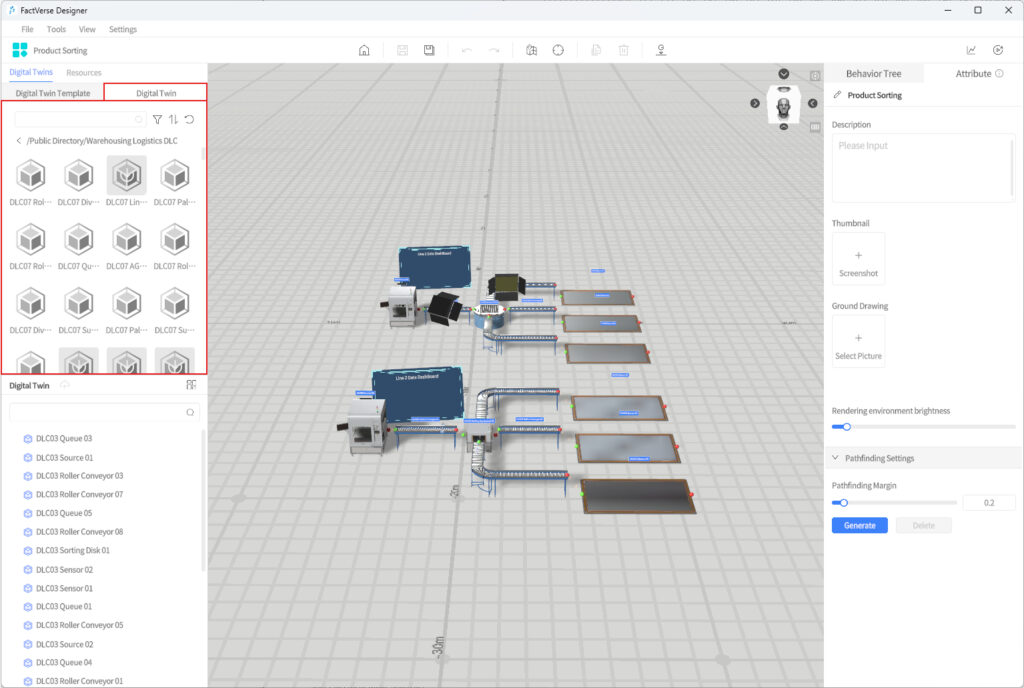Edit the Product Sorting name pencil icon
1024x688 pixels.
pyautogui.click(x=837, y=95)
